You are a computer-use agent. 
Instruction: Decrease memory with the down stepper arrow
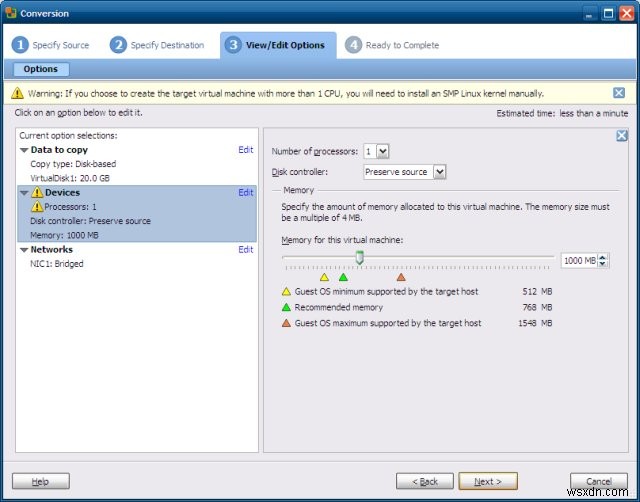pos(602,264)
